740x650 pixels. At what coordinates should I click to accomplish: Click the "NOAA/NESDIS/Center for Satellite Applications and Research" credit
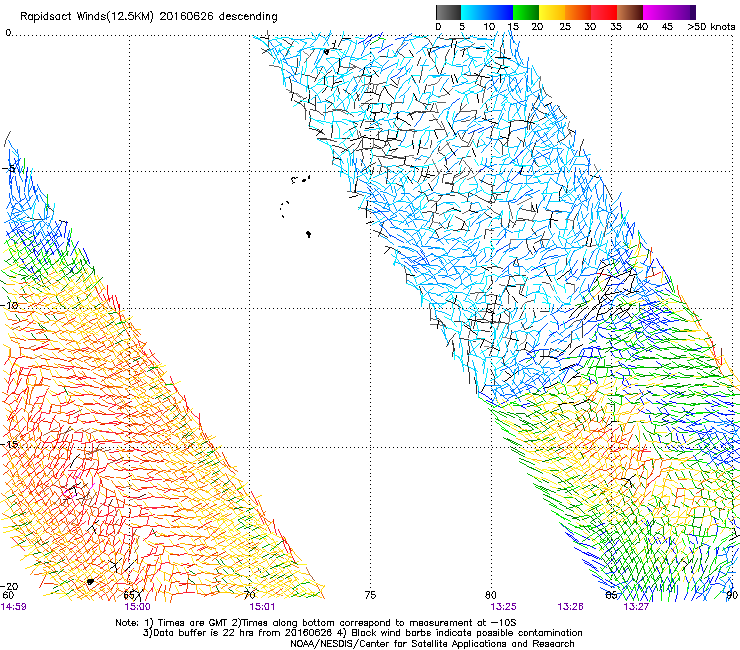click(432, 644)
